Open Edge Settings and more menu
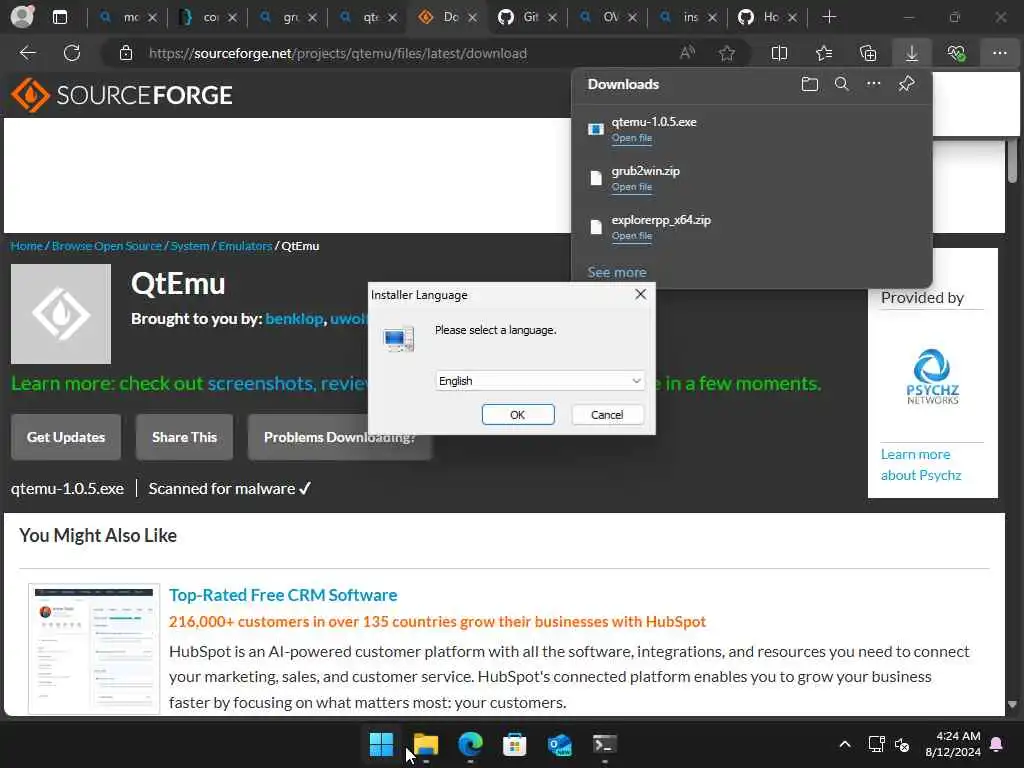 point(1000,53)
